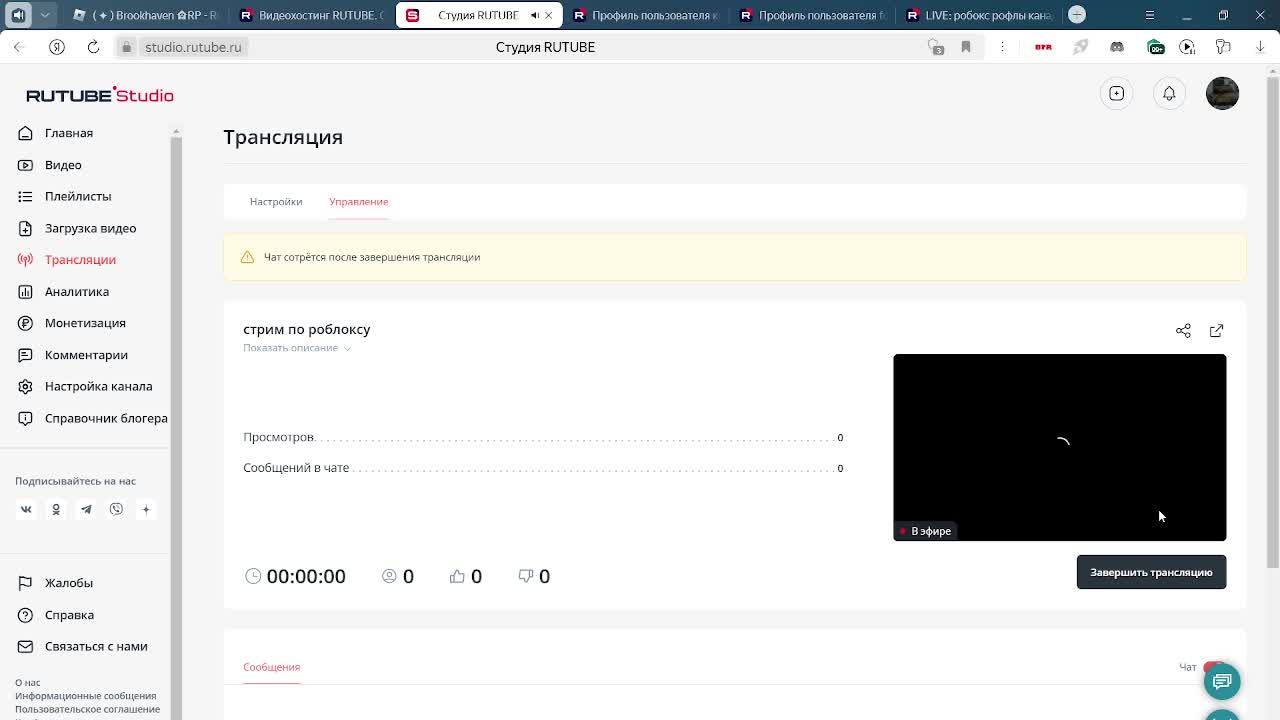Screen dimensions: 1280x720
Task: Open the Discord extension icon
Action: tap(1117, 47)
